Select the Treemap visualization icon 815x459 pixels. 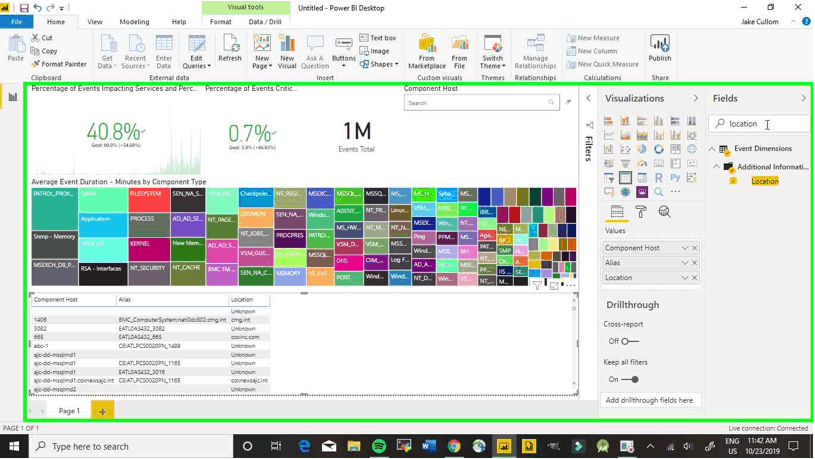[x=675, y=149]
